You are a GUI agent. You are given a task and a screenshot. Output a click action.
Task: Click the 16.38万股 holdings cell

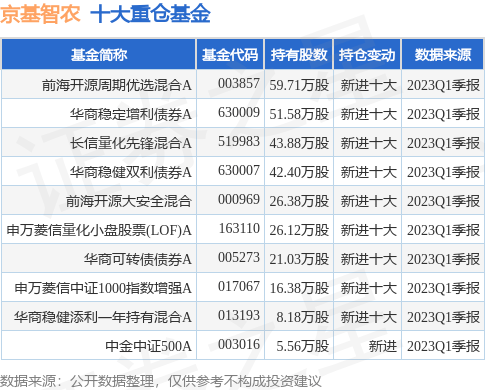coord(299,288)
